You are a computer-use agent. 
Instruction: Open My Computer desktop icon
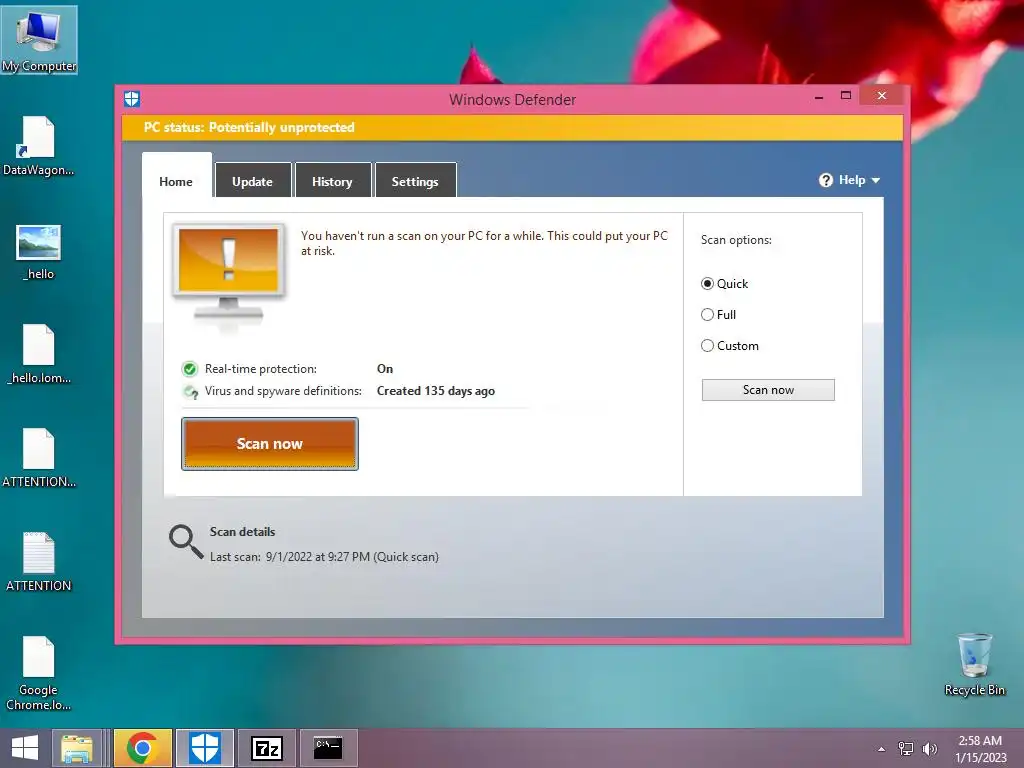[x=39, y=39]
